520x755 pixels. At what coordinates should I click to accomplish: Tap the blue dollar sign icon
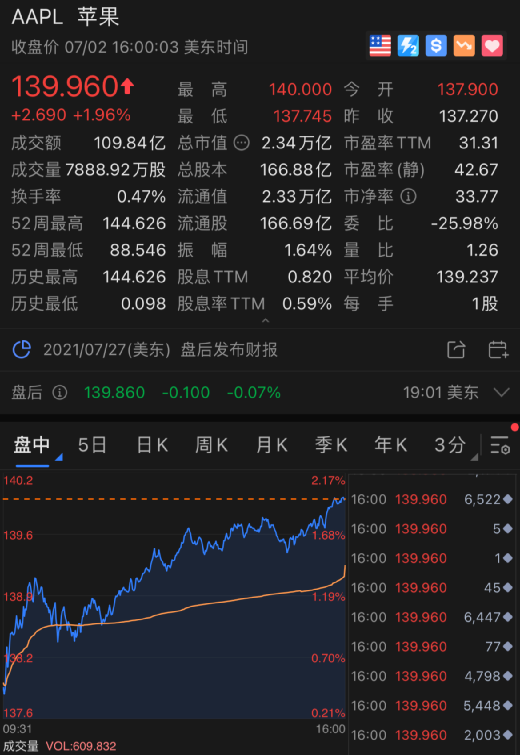click(436, 46)
